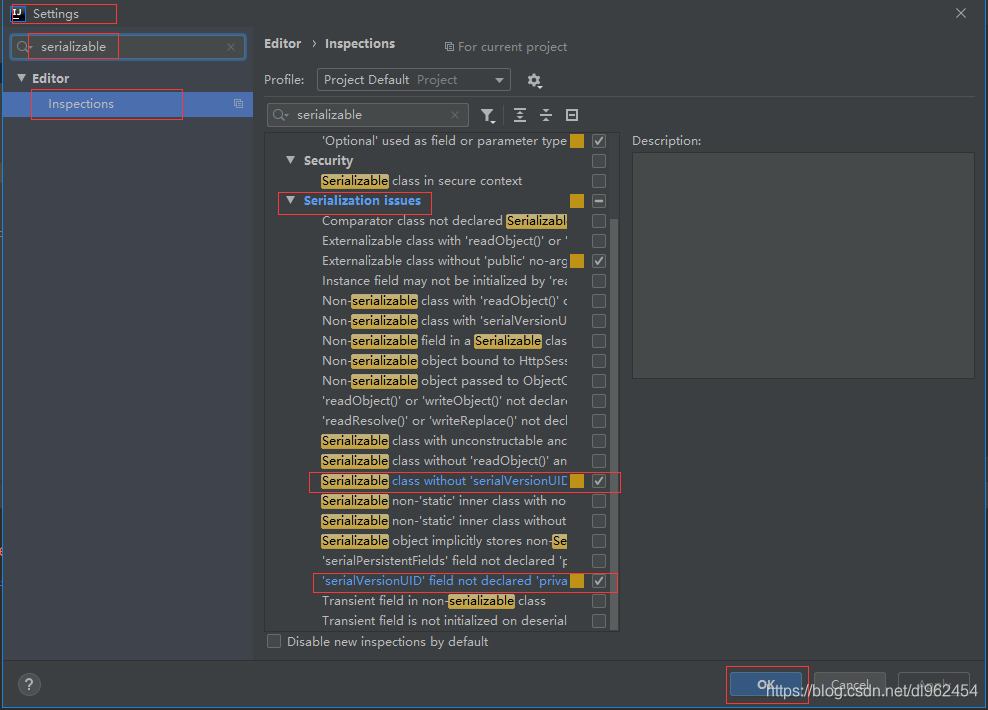Image resolution: width=988 pixels, height=710 pixels.
Task: Toggle Serialization issues group checkbox
Action: coord(599,201)
